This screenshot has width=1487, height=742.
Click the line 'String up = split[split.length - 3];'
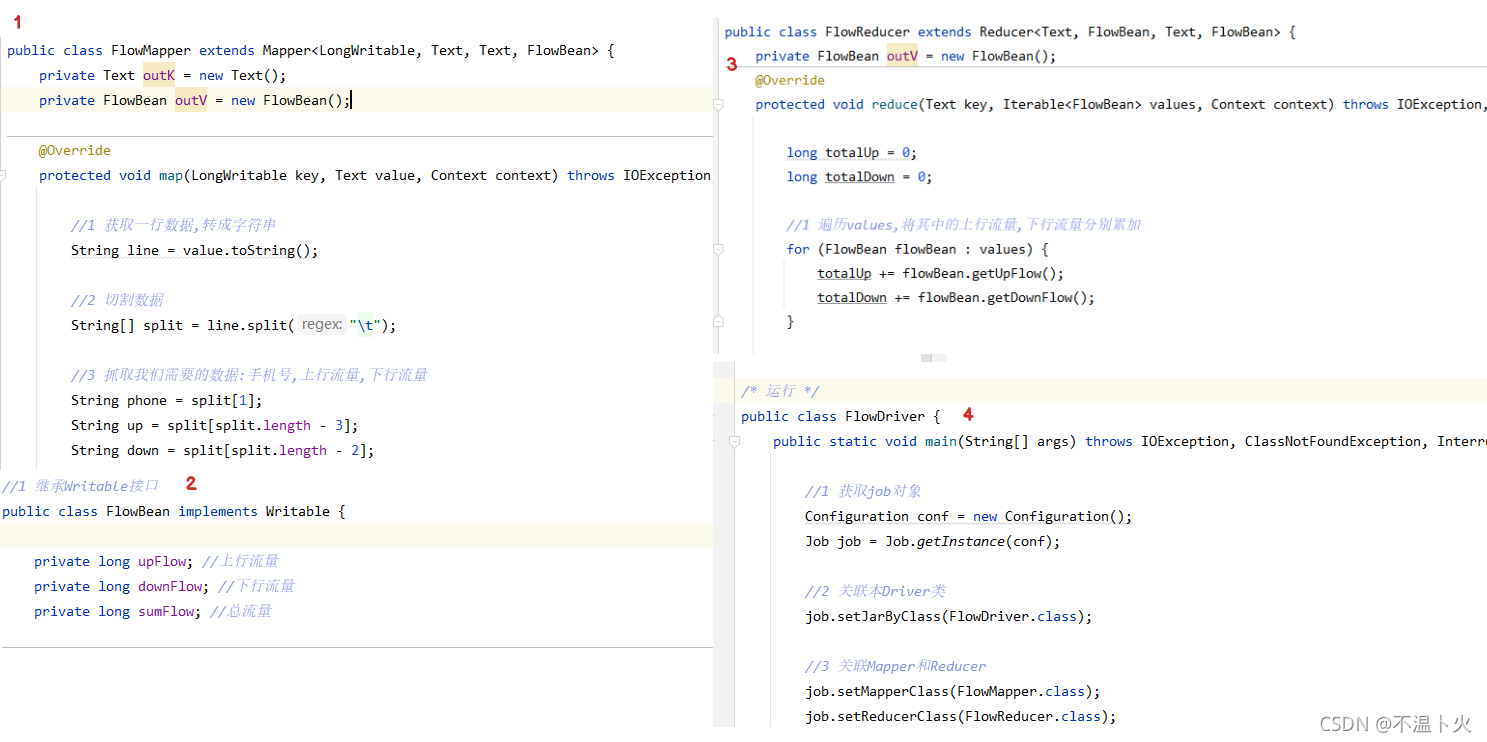pyautogui.click(x=214, y=425)
